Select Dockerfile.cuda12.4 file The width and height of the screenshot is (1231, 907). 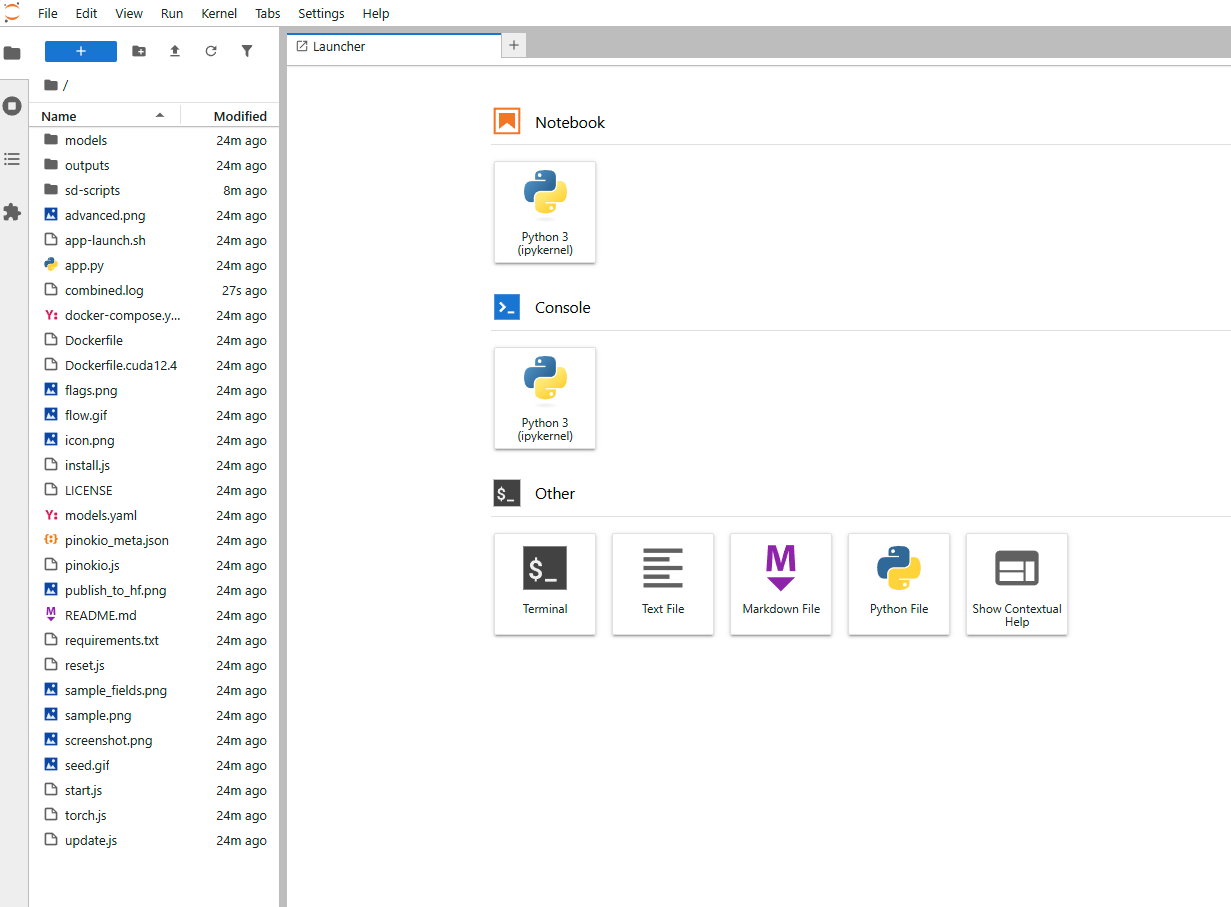[x=154, y=365]
